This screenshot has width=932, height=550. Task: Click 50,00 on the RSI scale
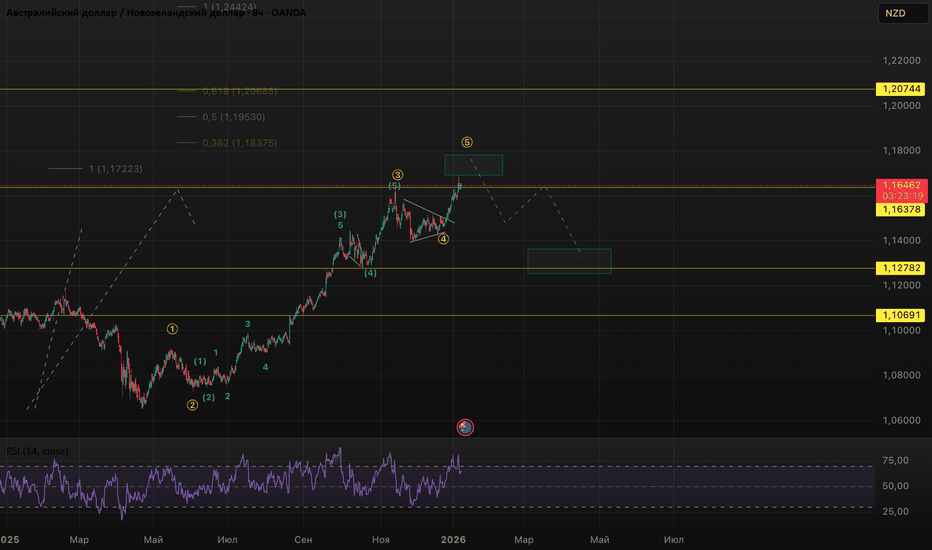[x=895, y=486]
